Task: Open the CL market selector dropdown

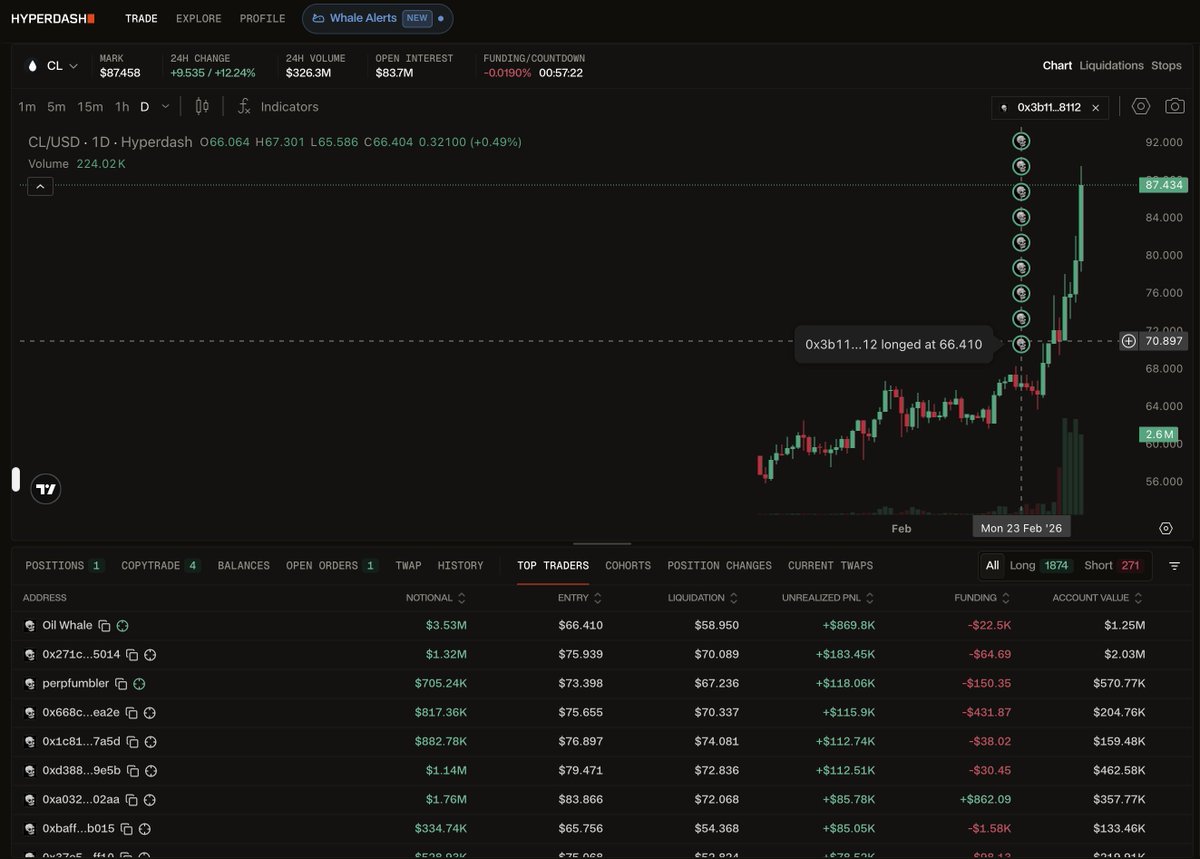Action: pyautogui.click(x=54, y=66)
